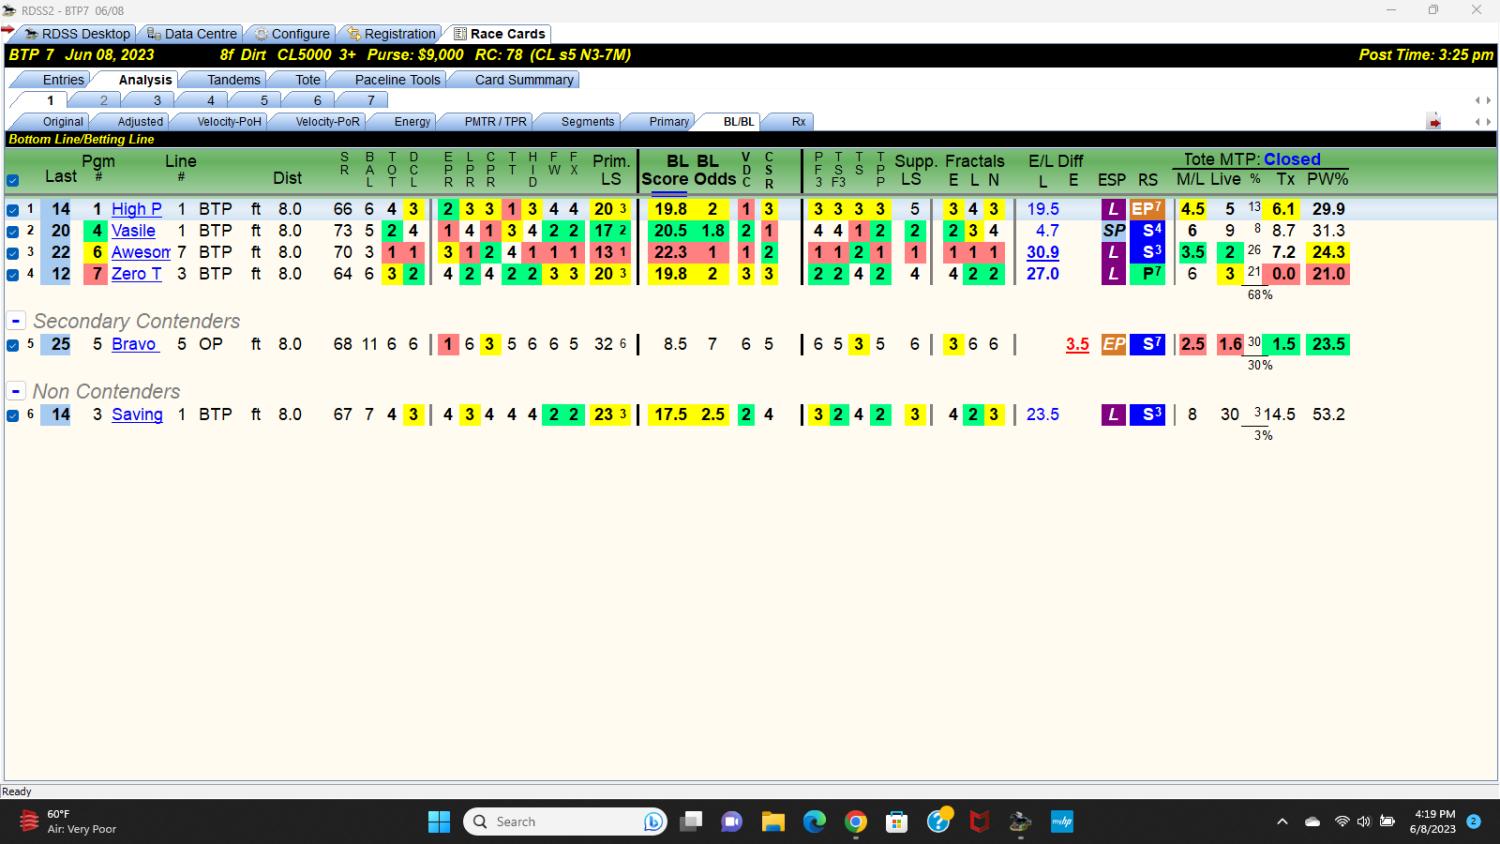Screen dimensions: 1500x844
Task: Uncheck the checkbox for High P row
Action: (13, 210)
